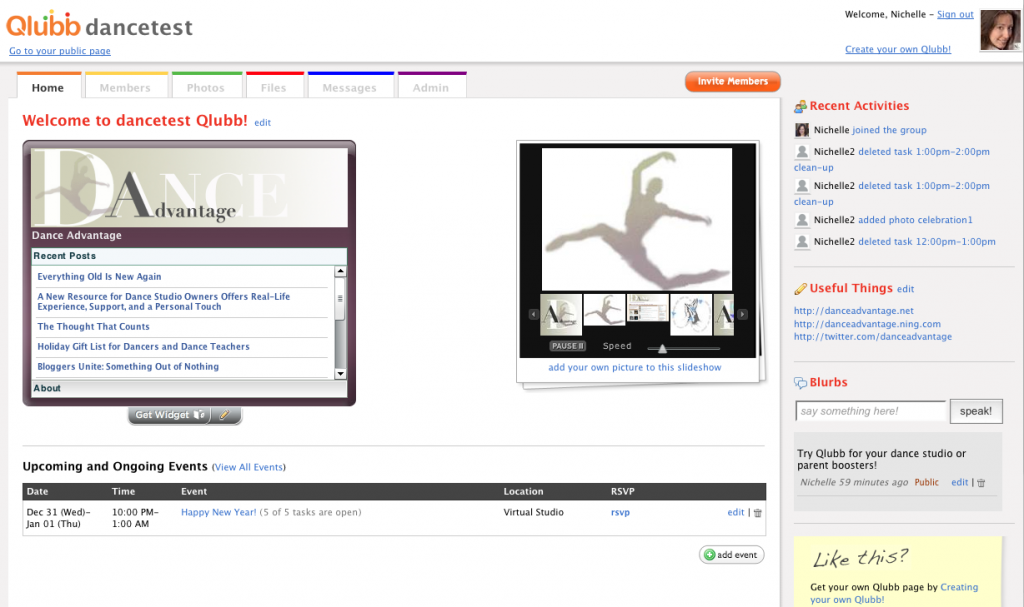Click edit in Happy New Year event row
This screenshot has width=1024, height=607.
pyautogui.click(x=736, y=512)
